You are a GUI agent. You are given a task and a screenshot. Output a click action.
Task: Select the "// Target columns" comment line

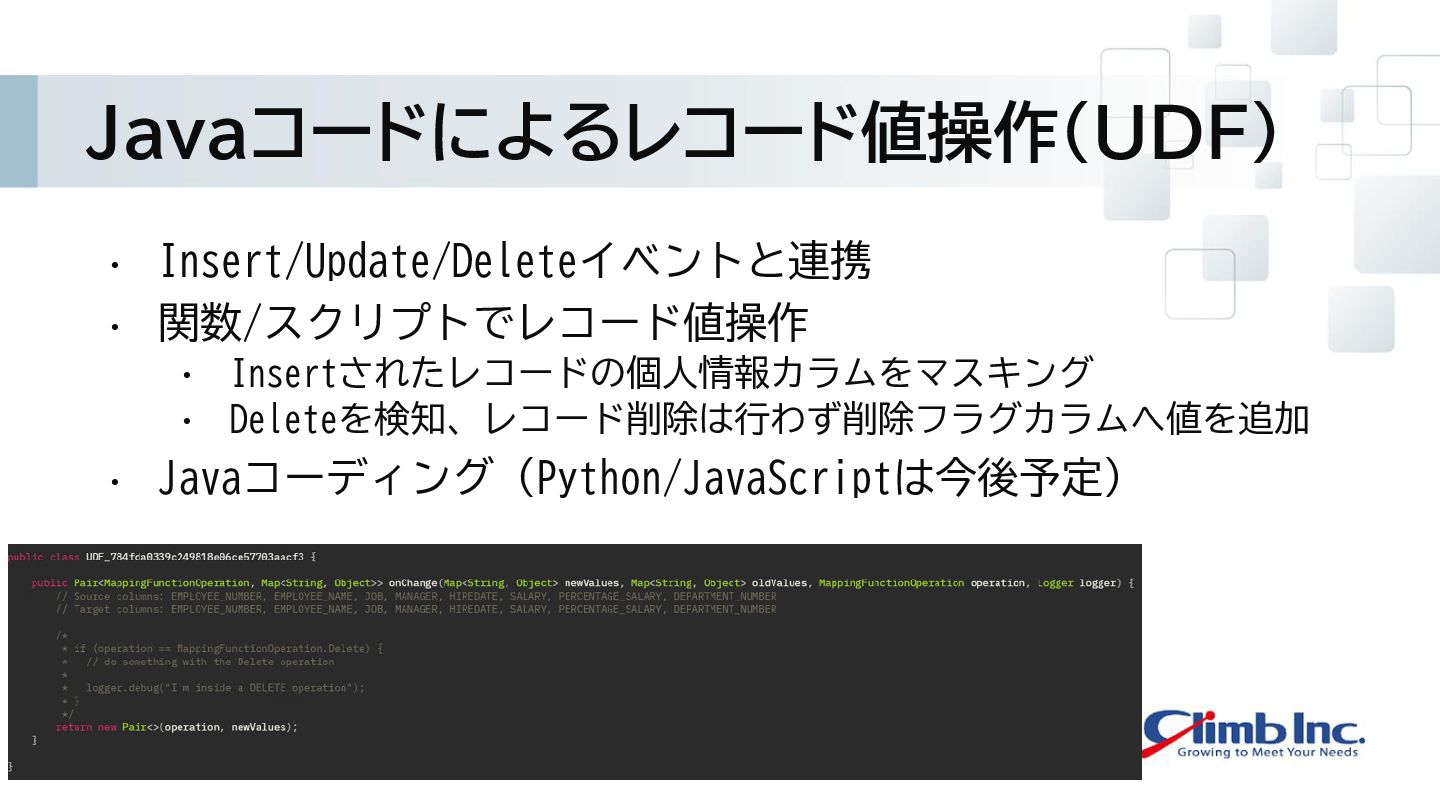pos(416,609)
